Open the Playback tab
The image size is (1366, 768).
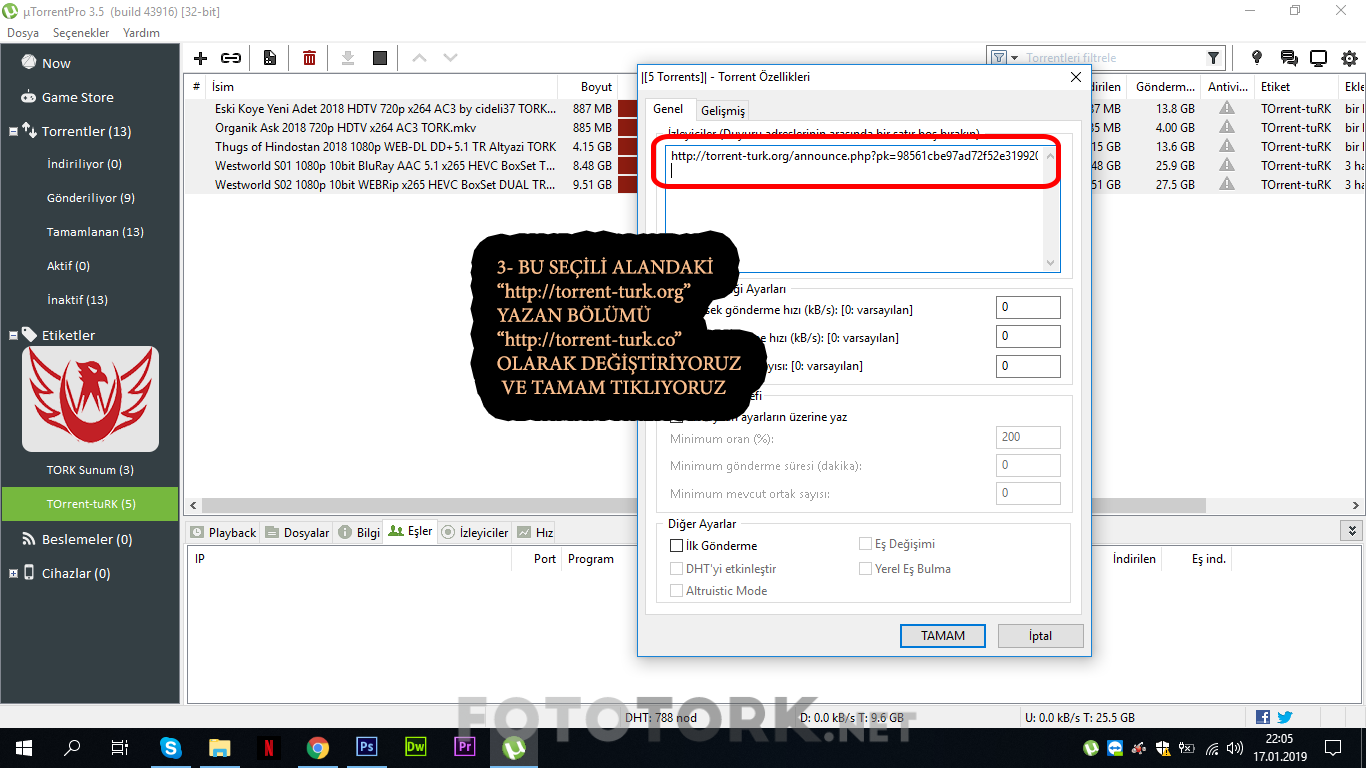tap(224, 533)
